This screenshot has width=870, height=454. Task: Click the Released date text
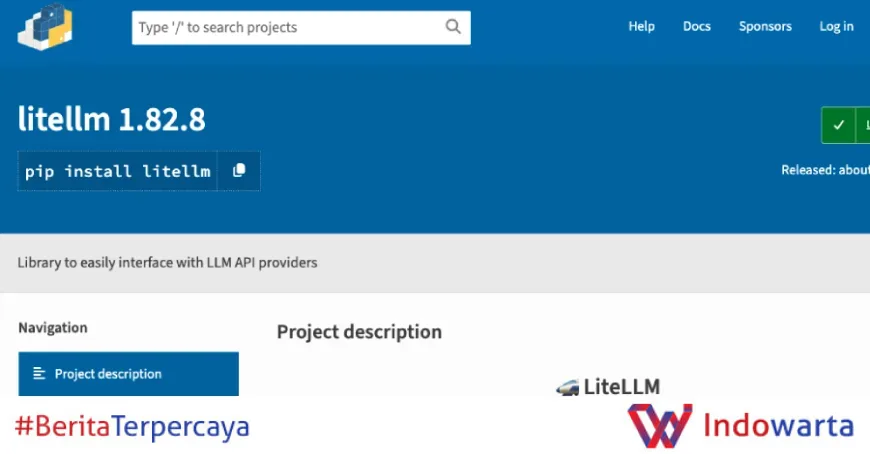click(x=825, y=170)
